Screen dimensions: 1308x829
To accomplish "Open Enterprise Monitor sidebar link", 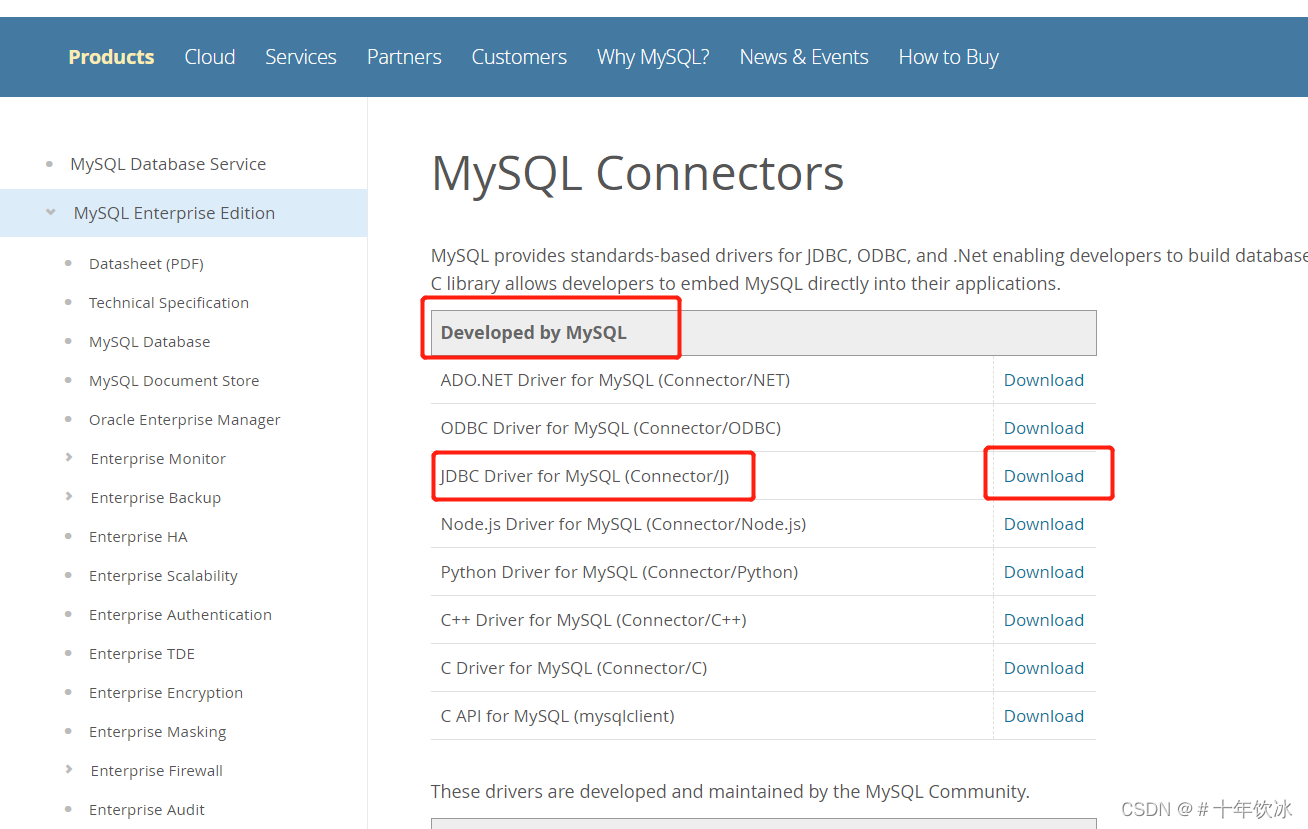I will (158, 459).
